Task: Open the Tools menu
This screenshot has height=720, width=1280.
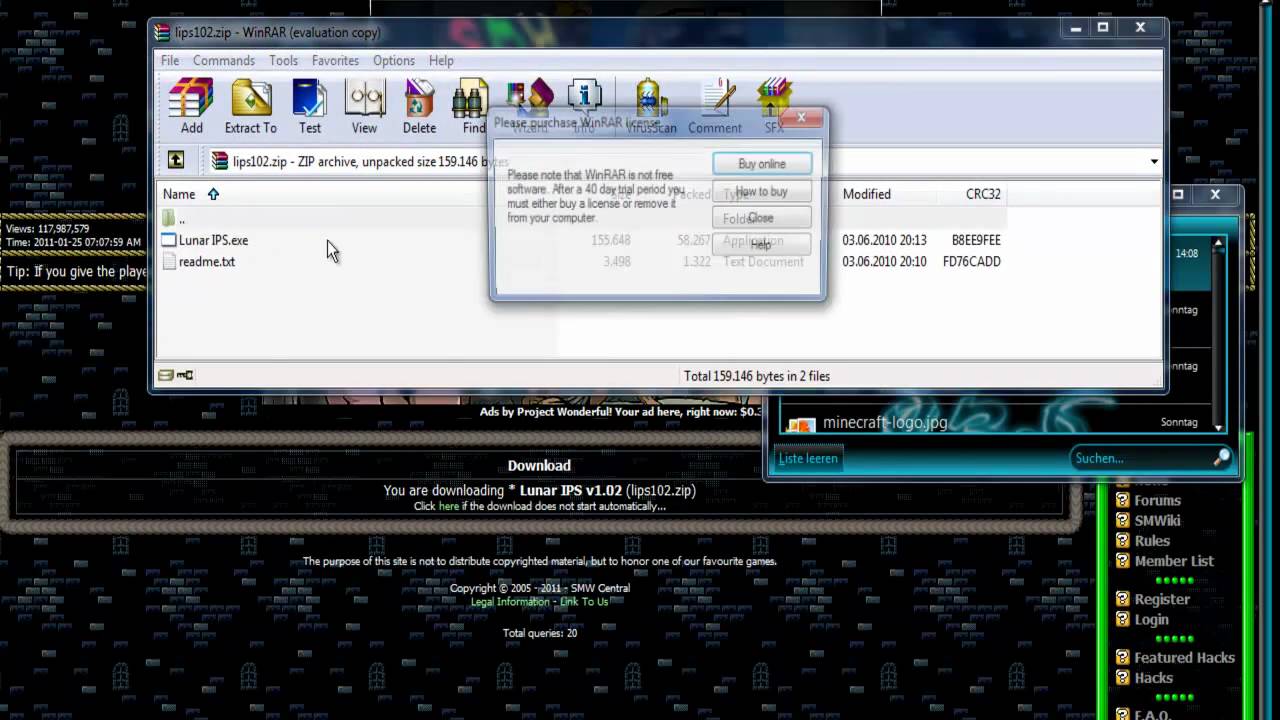Action: pyautogui.click(x=283, y=60)
